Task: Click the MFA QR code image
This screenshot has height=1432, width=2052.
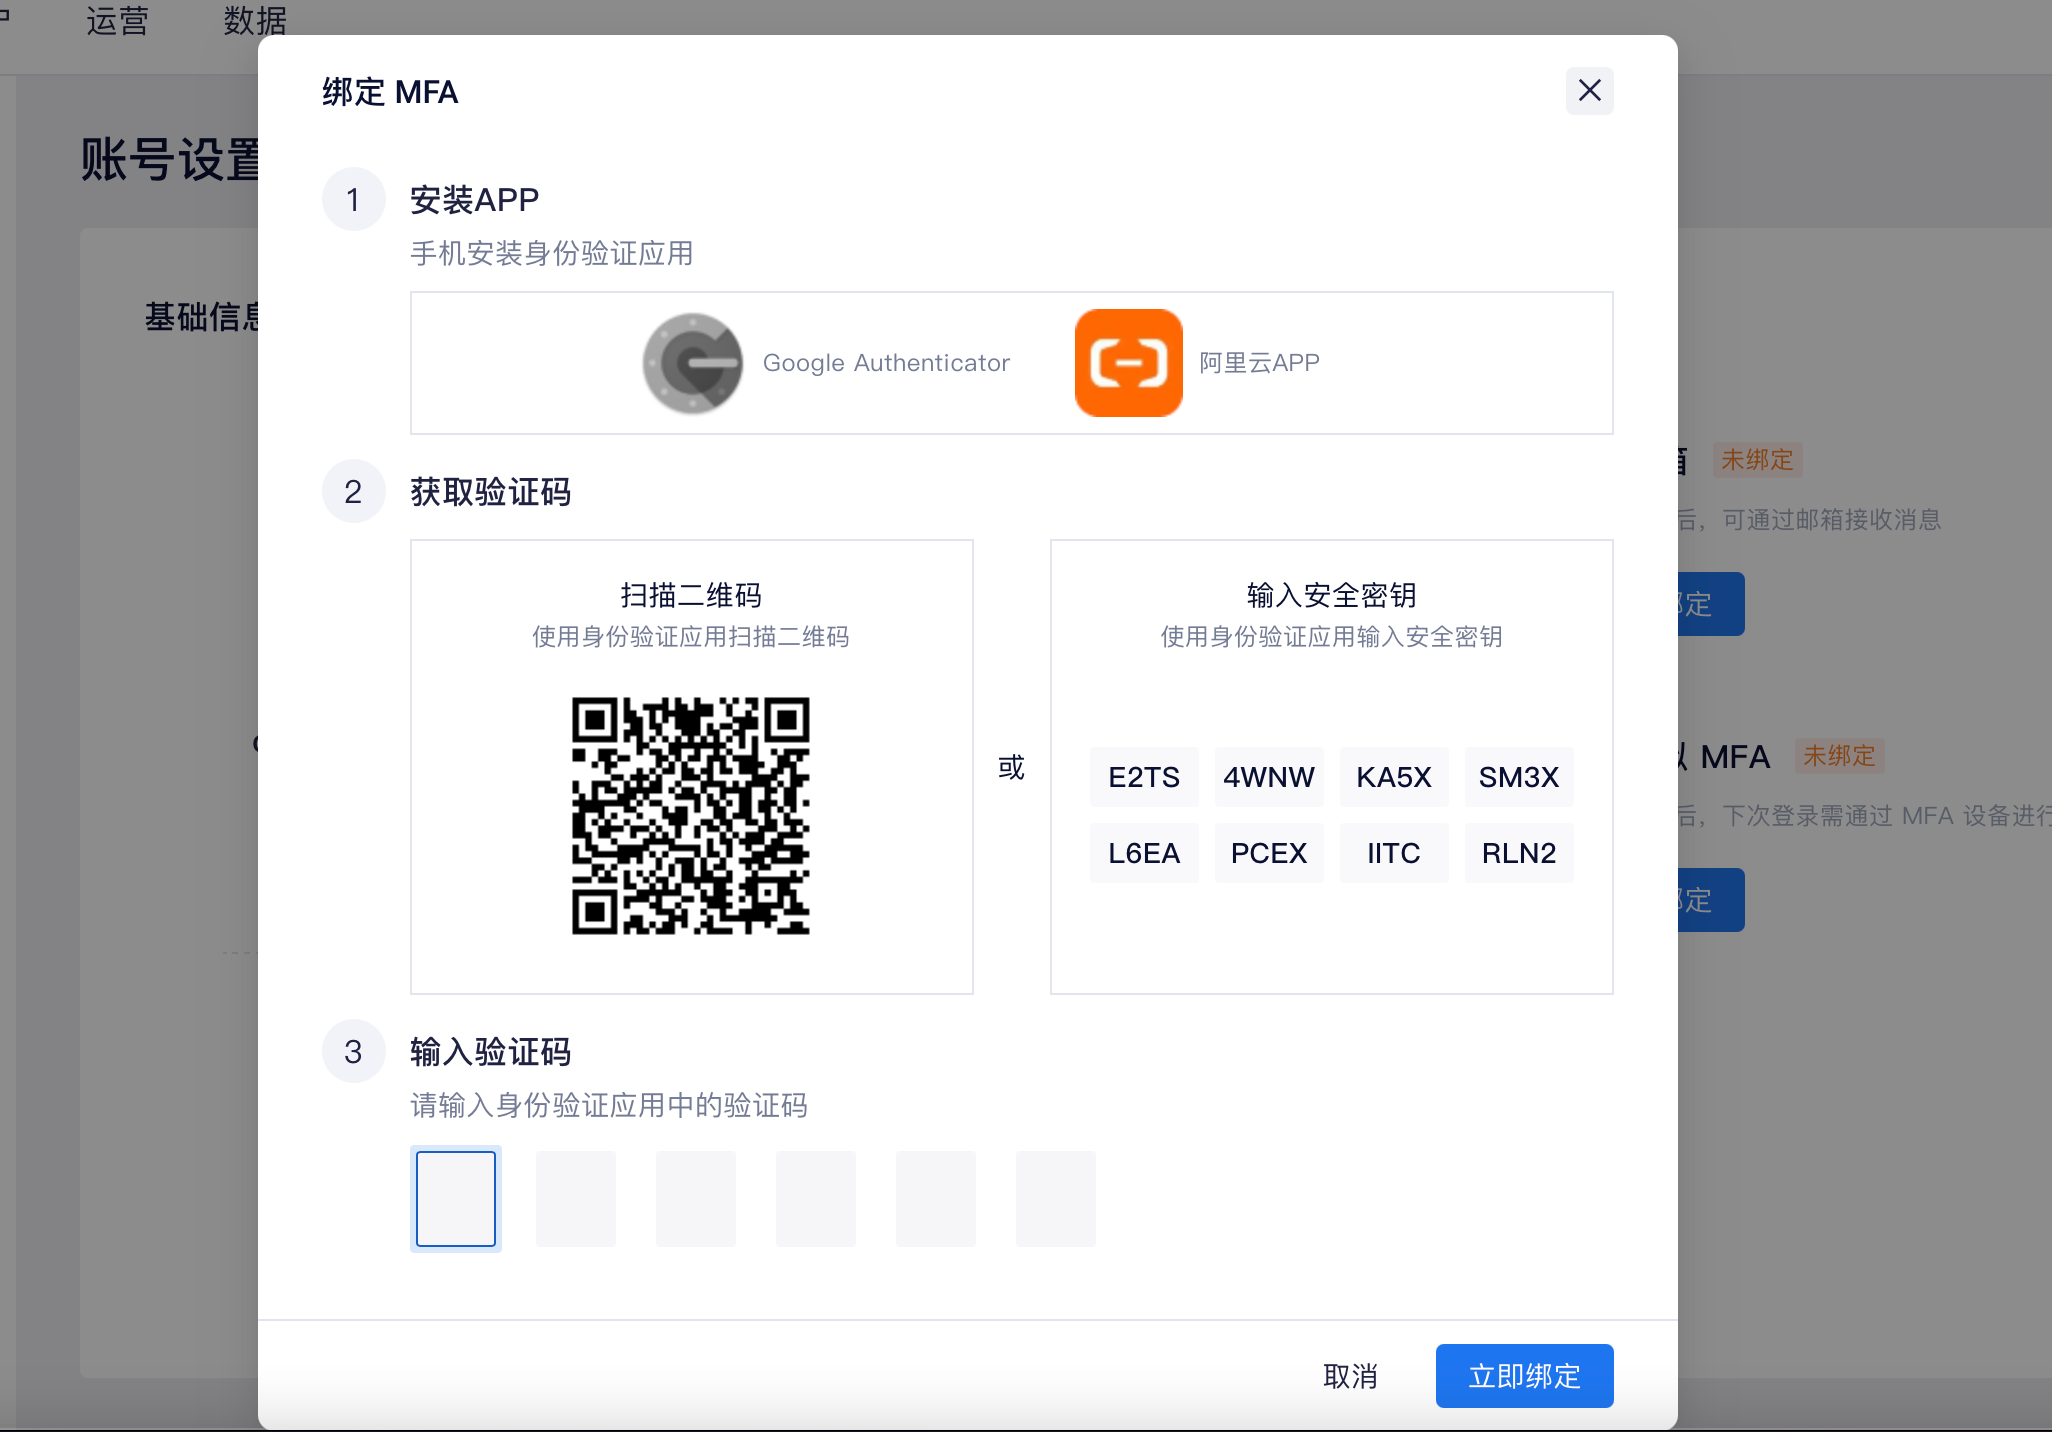Action: coord(691,816)
